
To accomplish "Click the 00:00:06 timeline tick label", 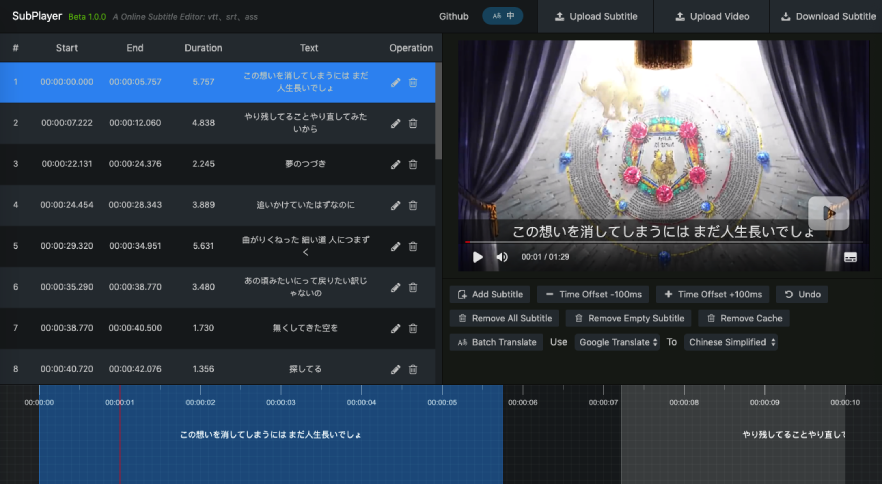I will [x=523, y=402].
